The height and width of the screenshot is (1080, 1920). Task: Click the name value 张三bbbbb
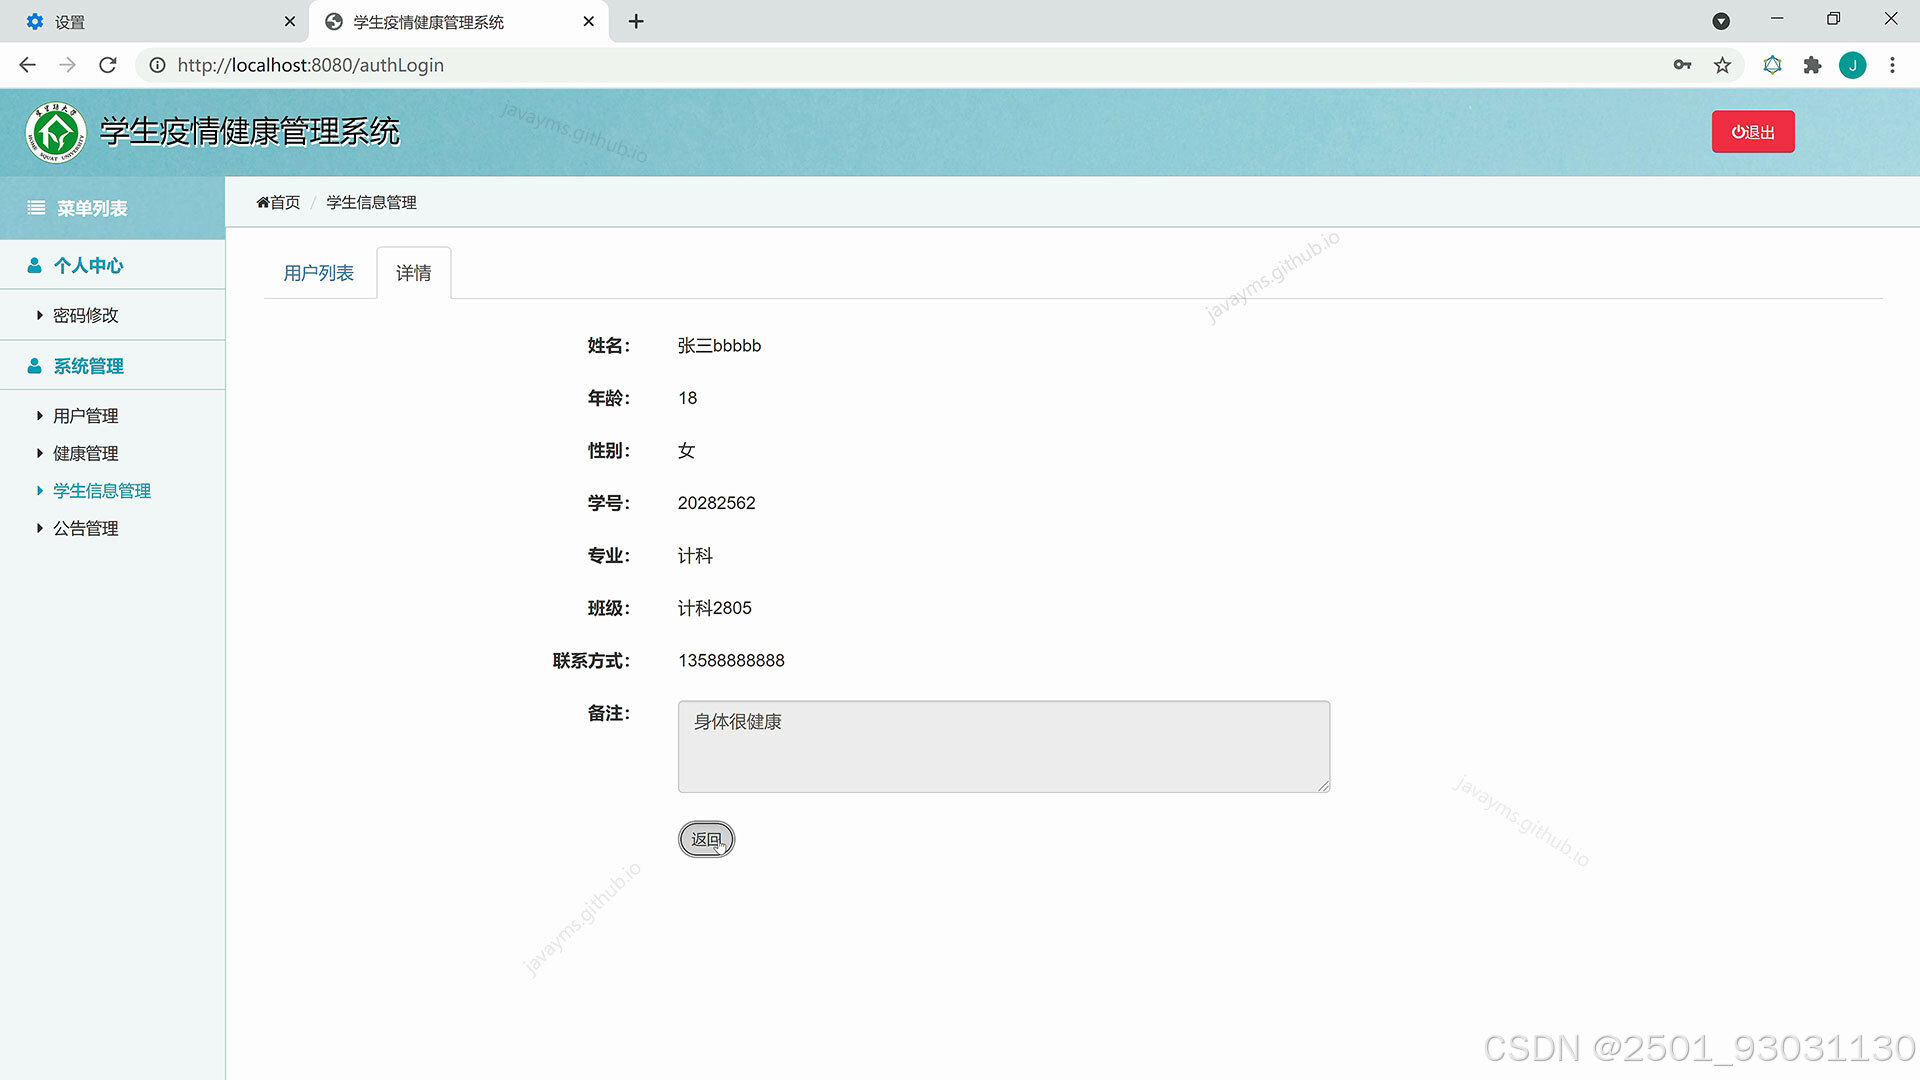719,346
